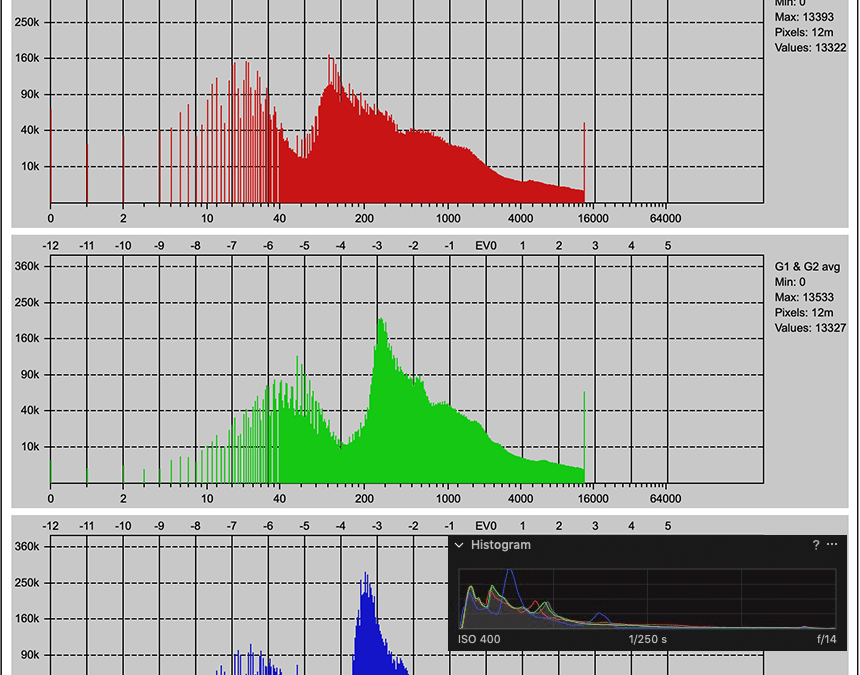This screenshot has height=675, width=860.
Task: Click Values: 13327 in green channel stats
Action: [x=810, y=327]
